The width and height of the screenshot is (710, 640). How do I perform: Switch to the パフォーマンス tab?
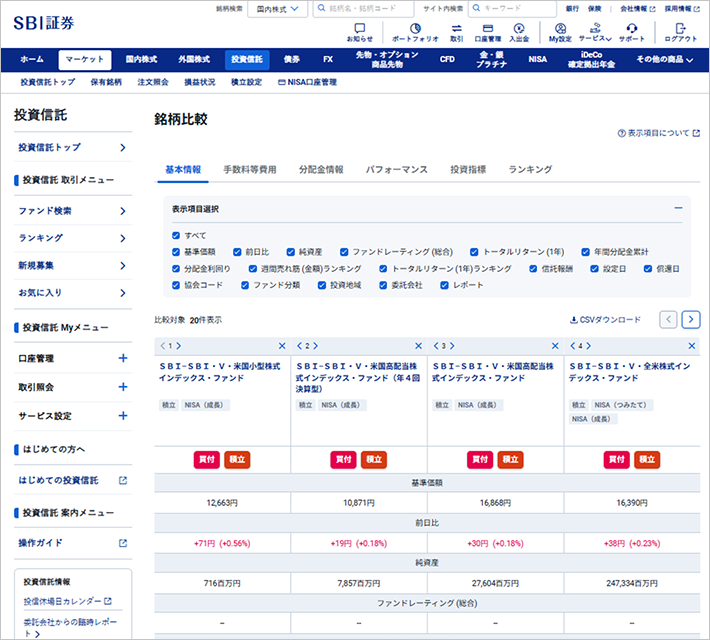[x=396, y=170]
